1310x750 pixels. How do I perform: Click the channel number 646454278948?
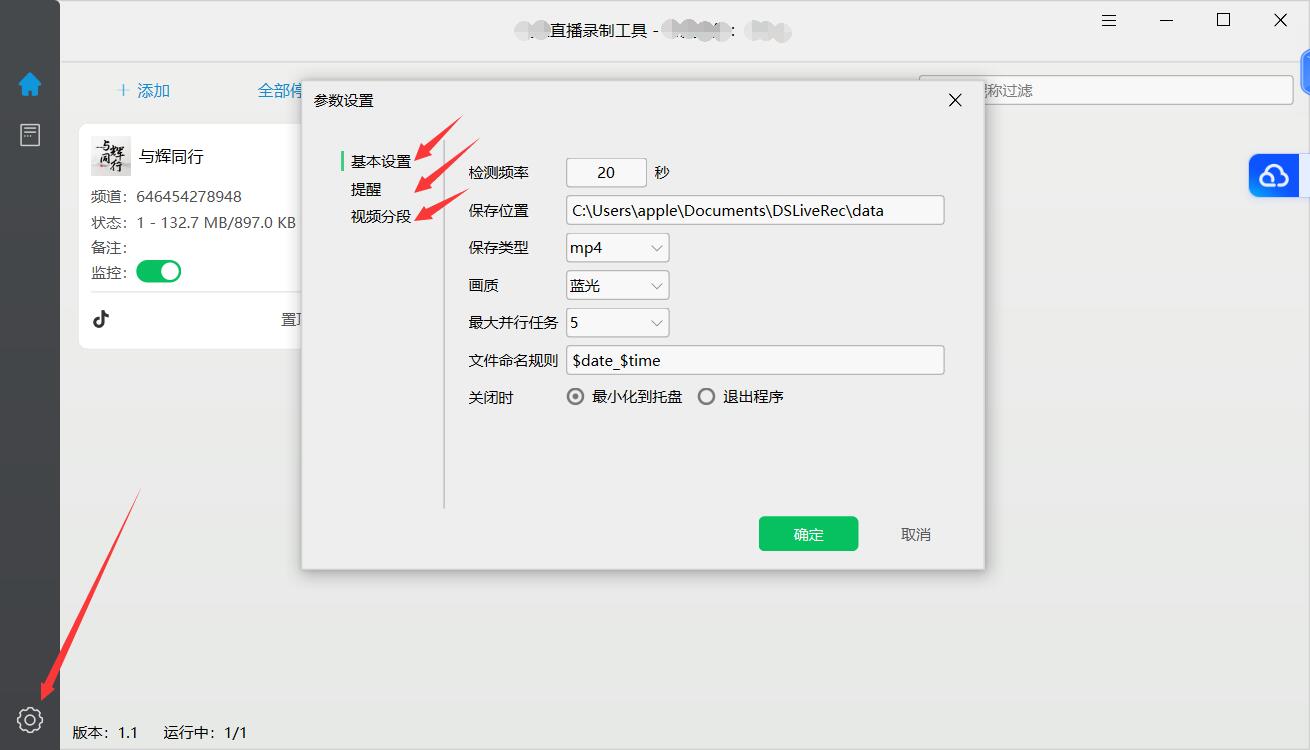(x=189, y=196)
